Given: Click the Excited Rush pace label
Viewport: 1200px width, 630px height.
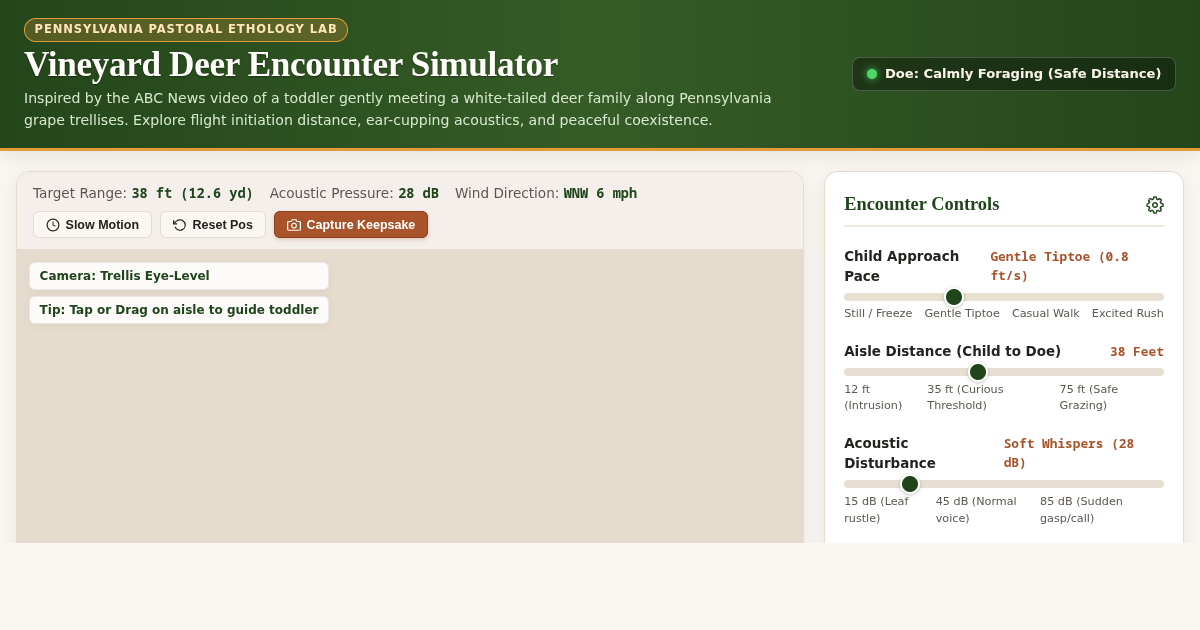Looking at the screenshot, I should 1128,314.
